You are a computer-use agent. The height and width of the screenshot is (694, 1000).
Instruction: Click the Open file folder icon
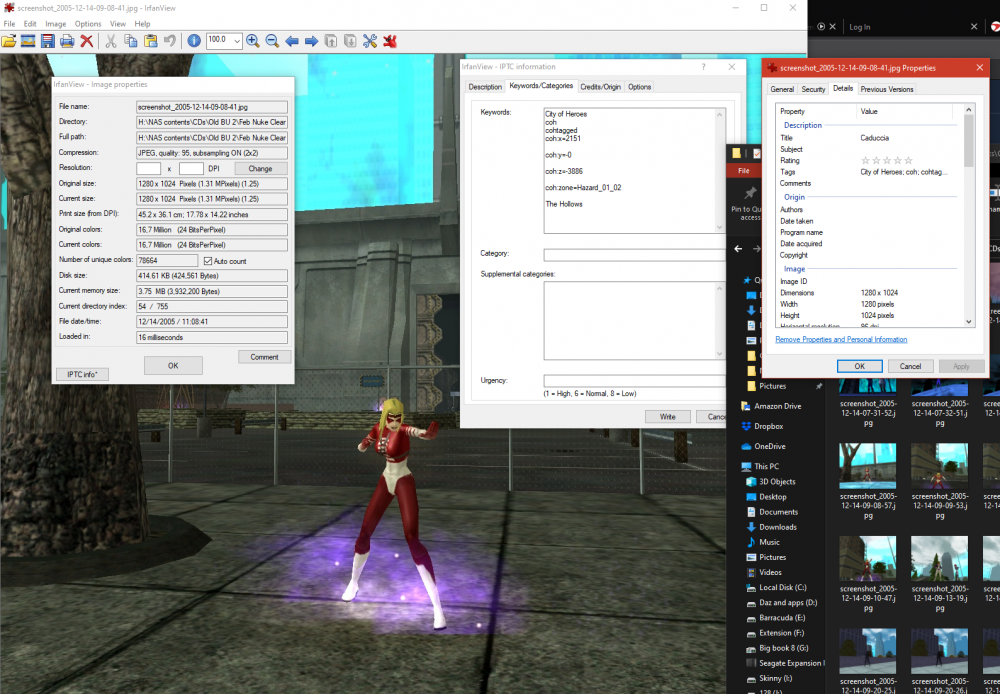coord(9,41)
